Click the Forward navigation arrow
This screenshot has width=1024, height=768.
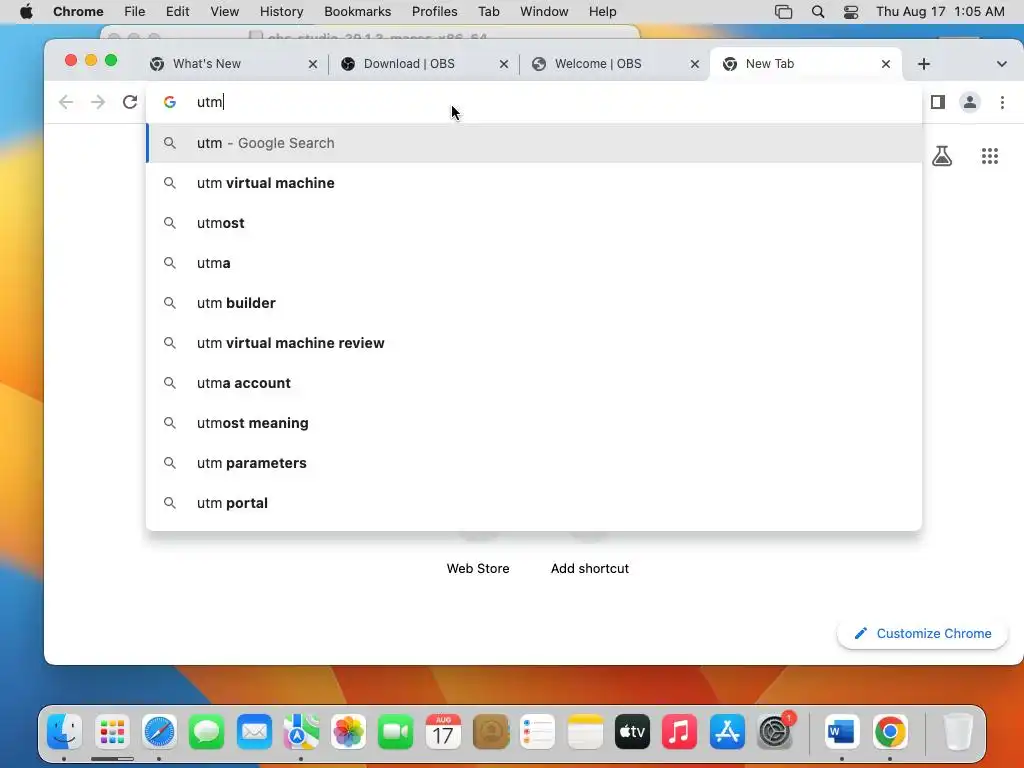coord(98,102)
